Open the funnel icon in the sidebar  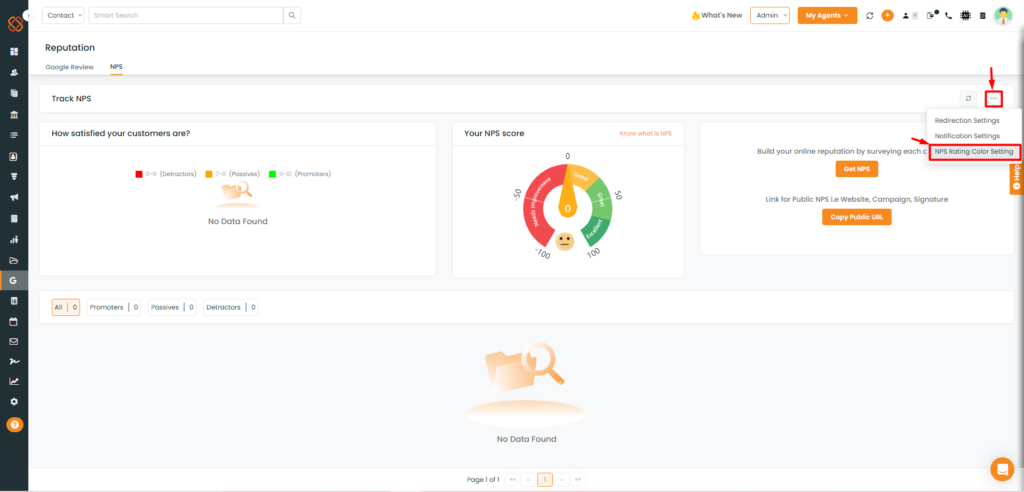[14, 176]
